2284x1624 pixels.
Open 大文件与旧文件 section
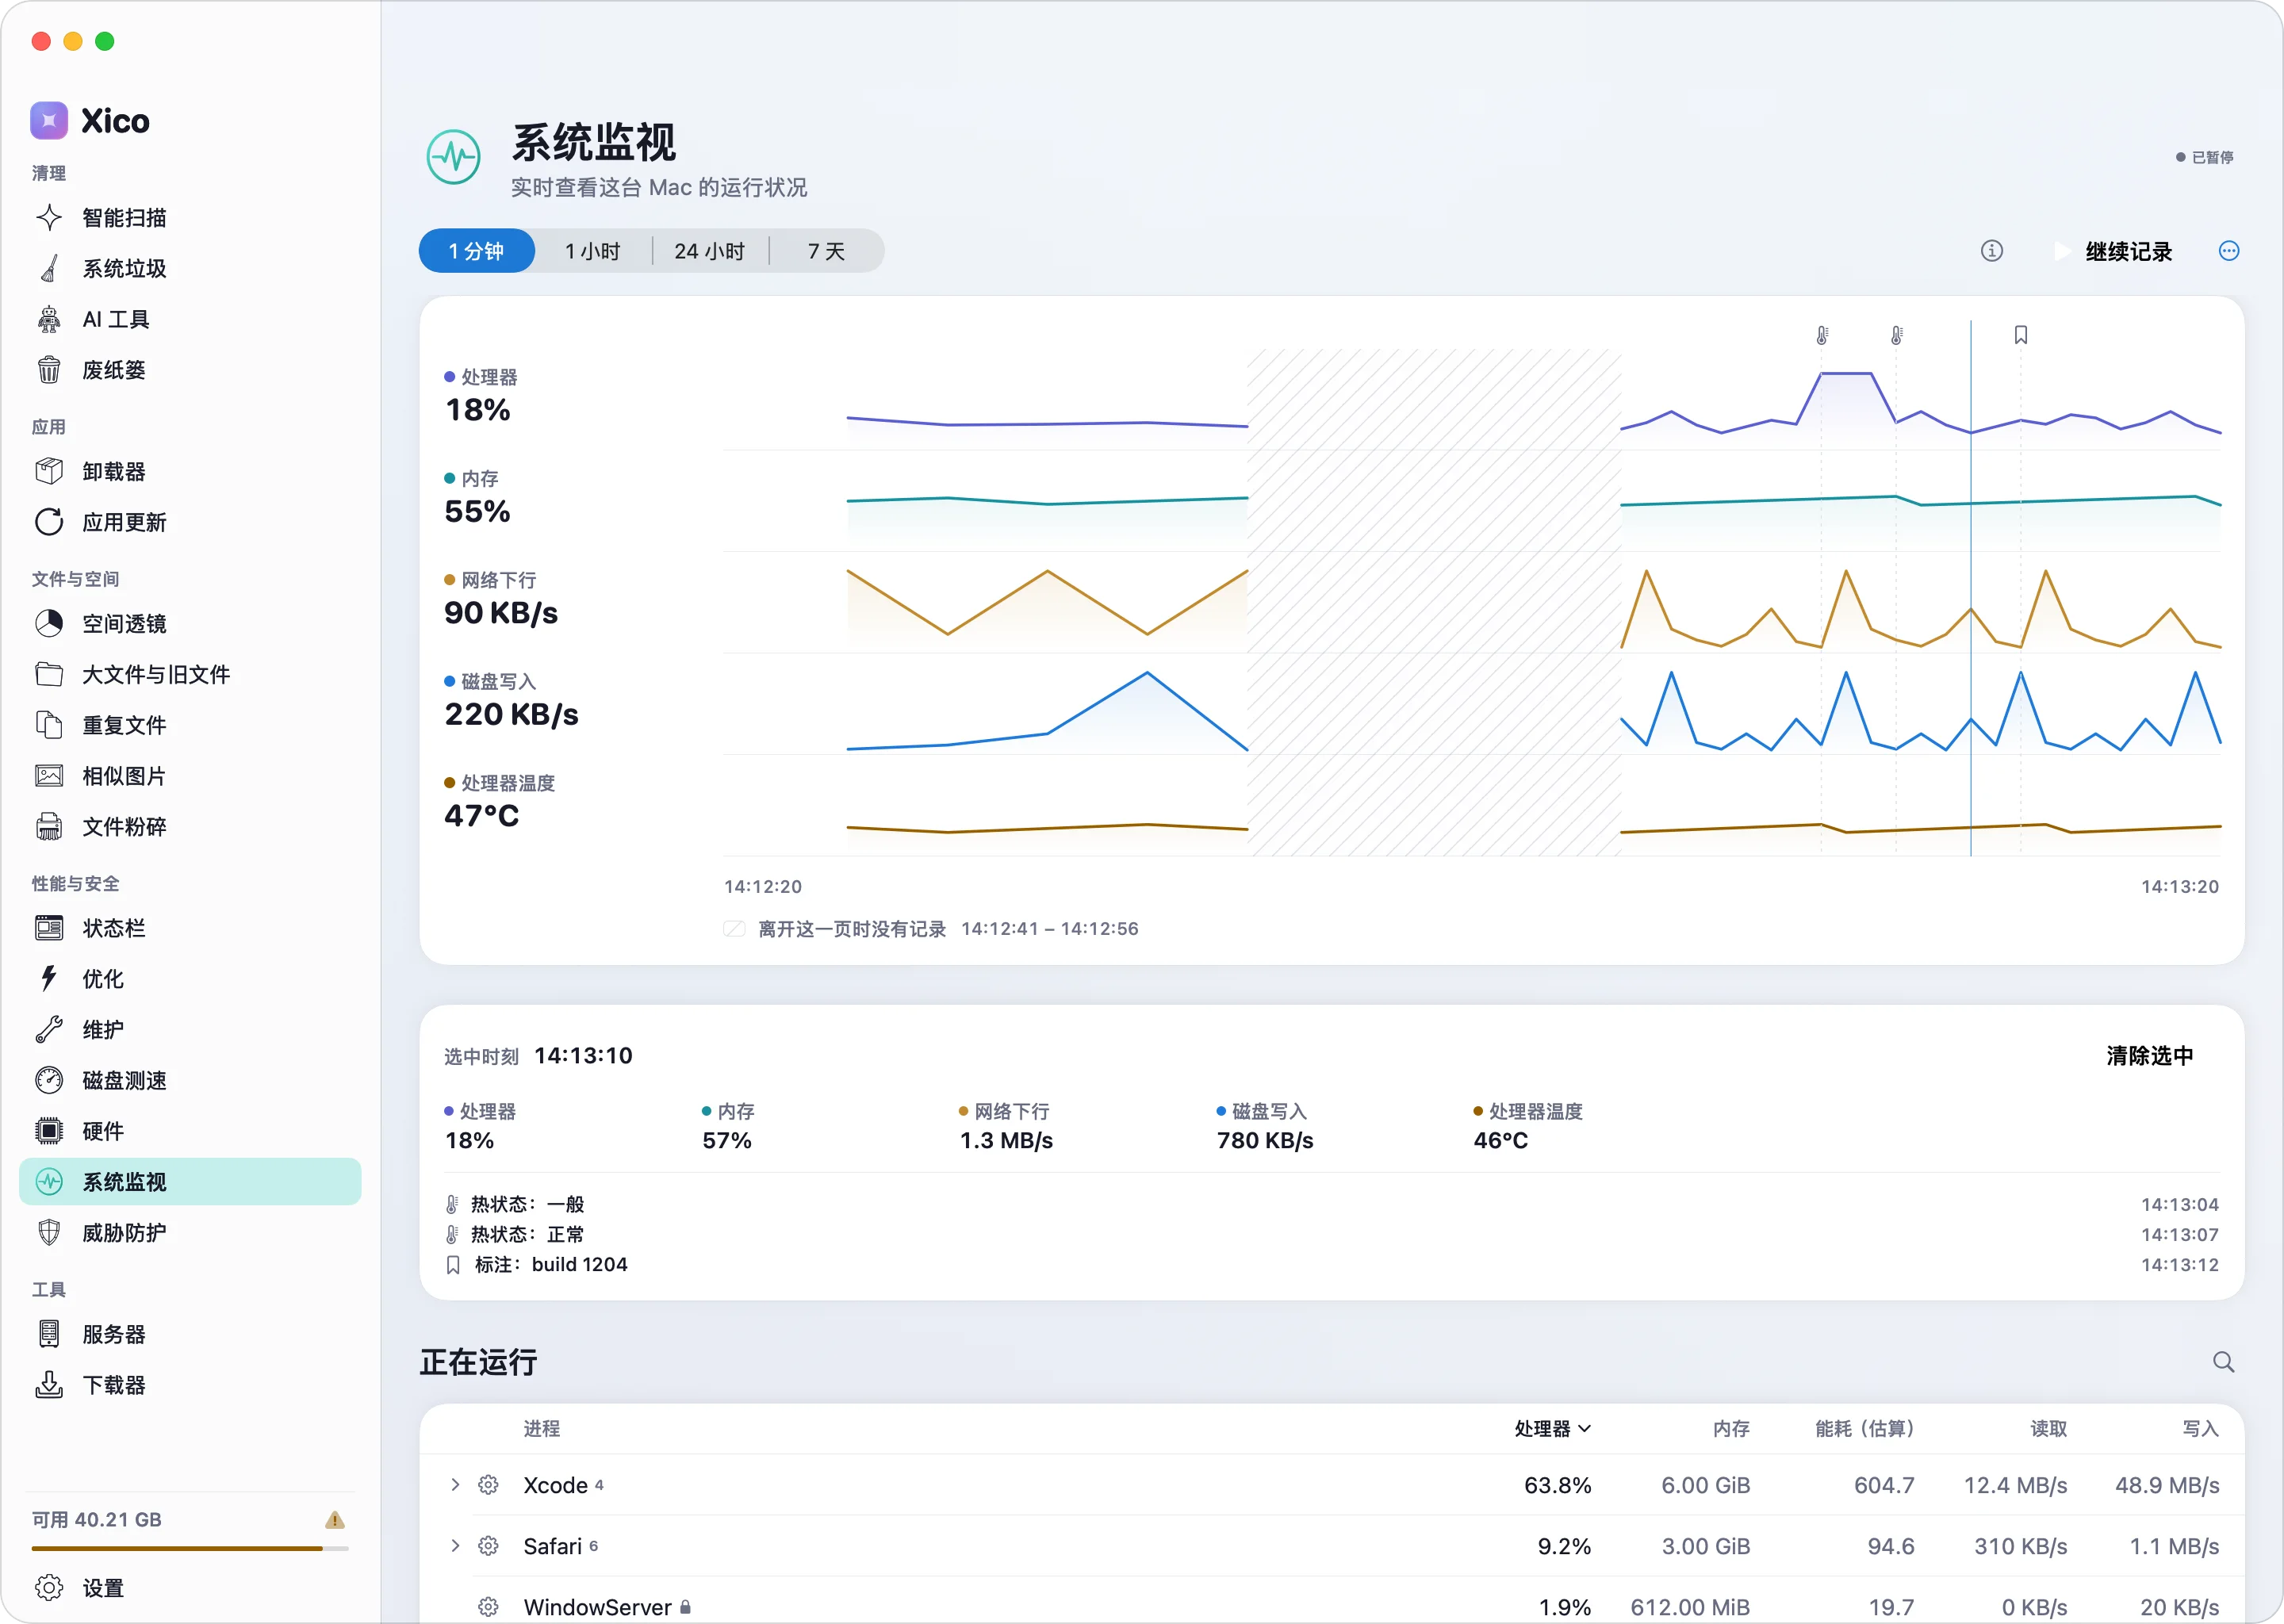click(190, 675)
